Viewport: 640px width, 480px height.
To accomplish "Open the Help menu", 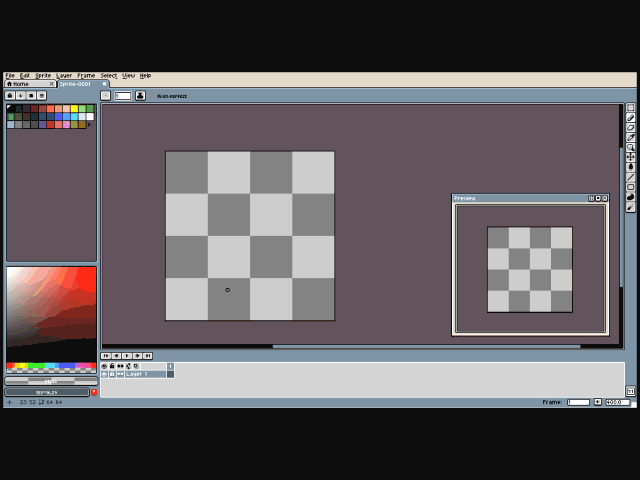I will [x=145, y=76].
